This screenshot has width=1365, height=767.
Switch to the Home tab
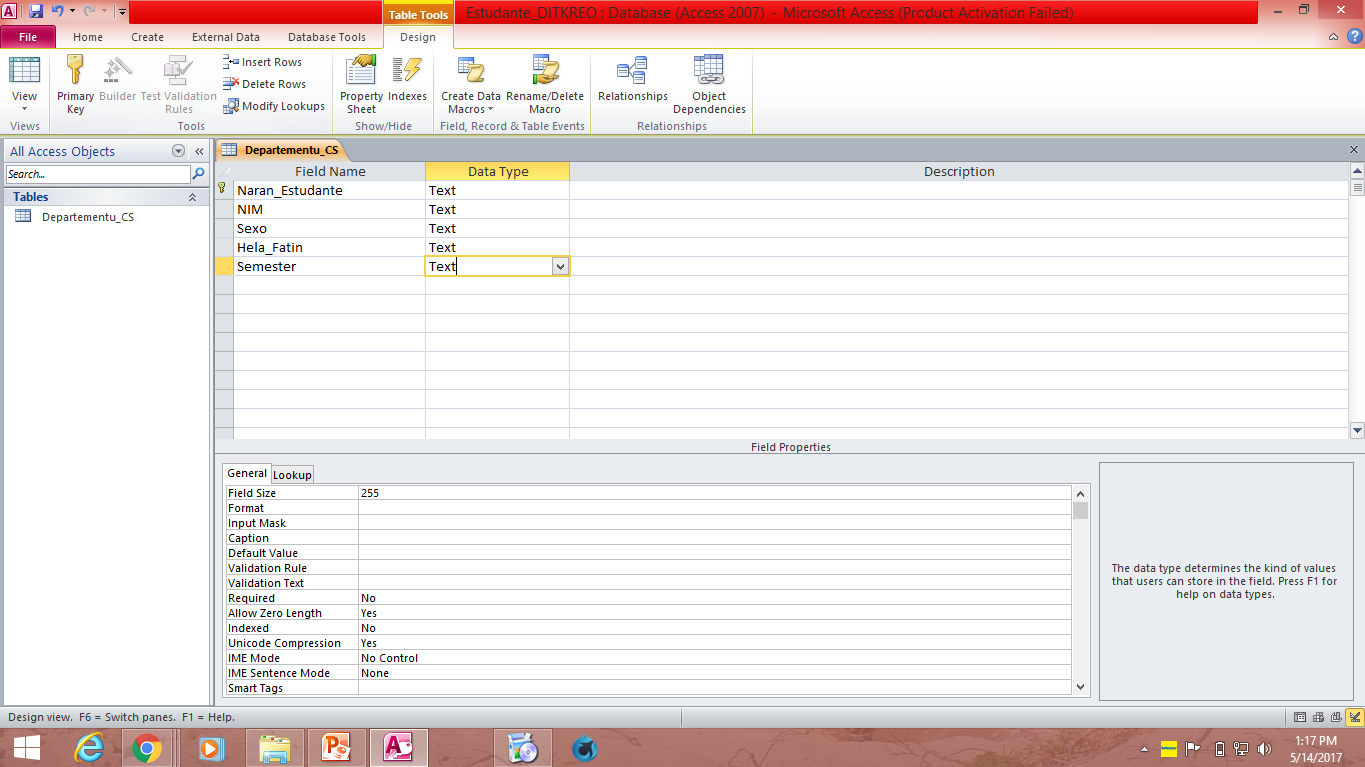[88, 37]
